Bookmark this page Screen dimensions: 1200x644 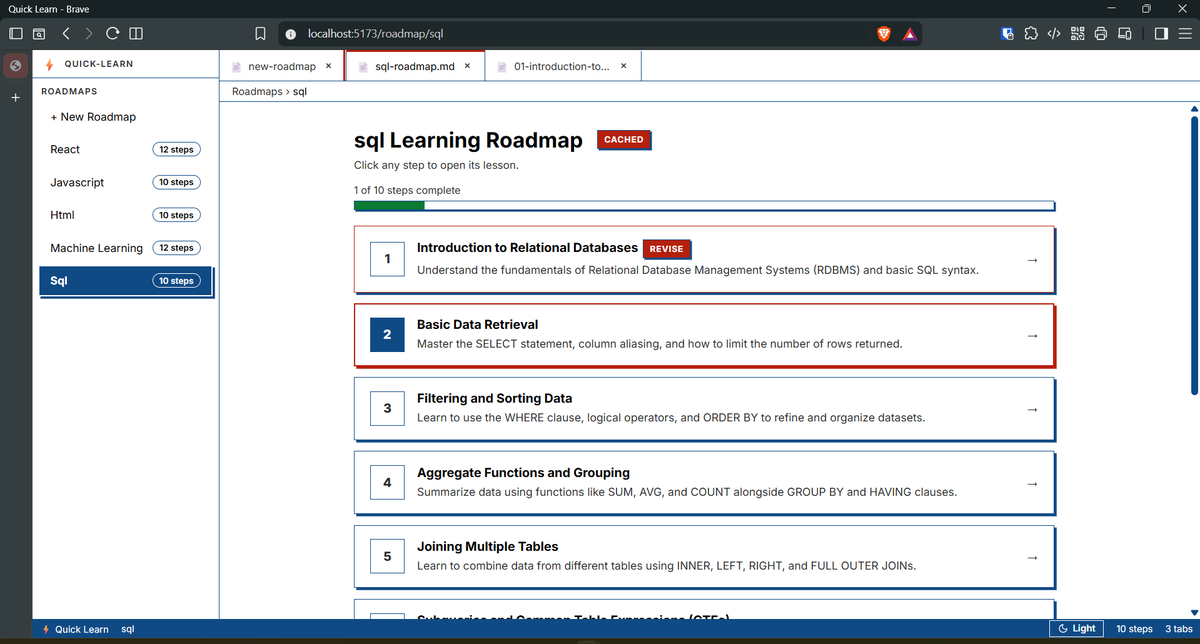pos(260,34)
